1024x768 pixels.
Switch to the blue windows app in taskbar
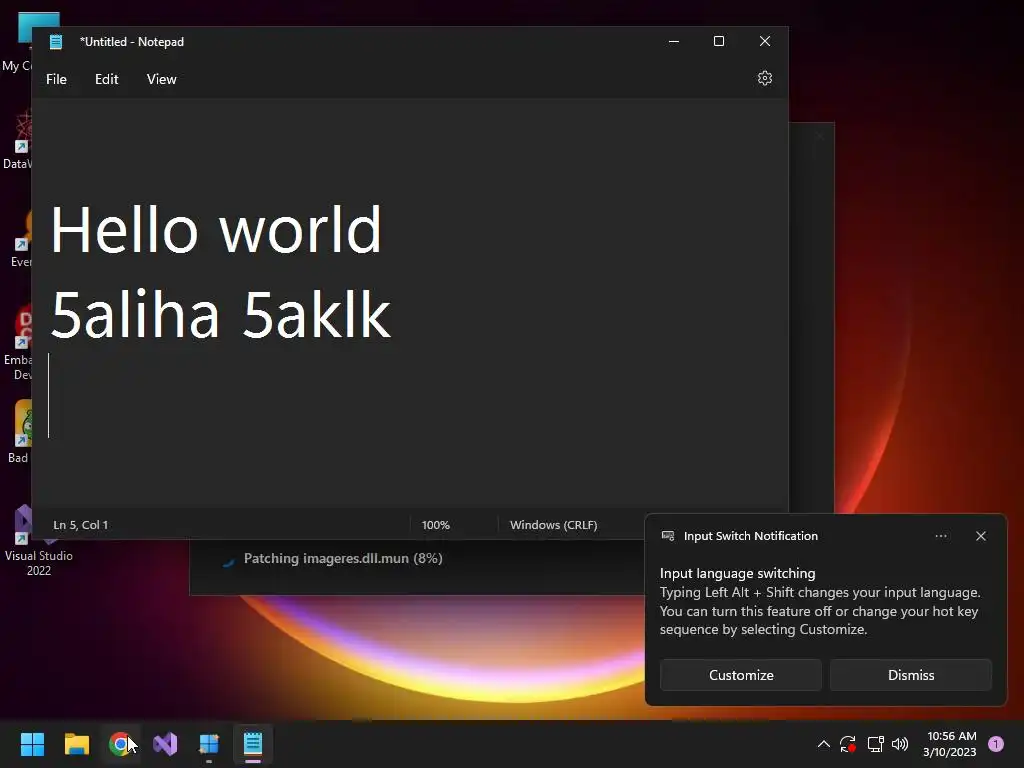(209, 744)
